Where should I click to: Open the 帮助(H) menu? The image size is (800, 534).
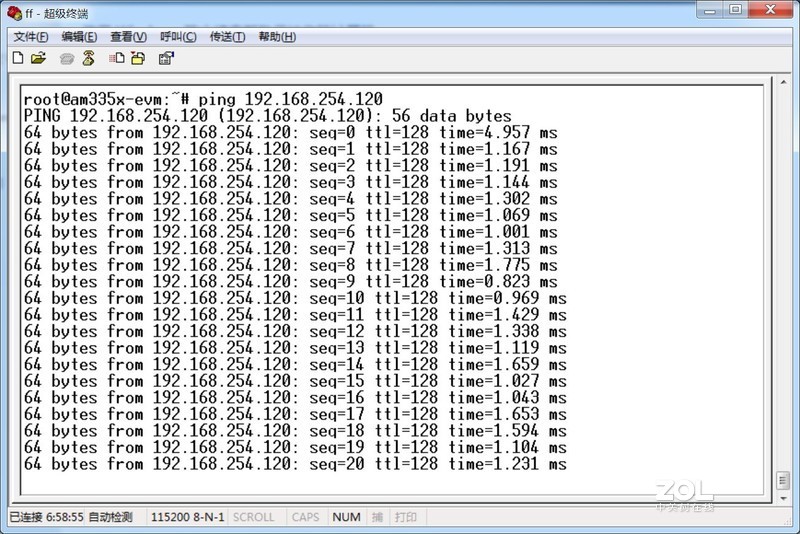coord(277,37)
